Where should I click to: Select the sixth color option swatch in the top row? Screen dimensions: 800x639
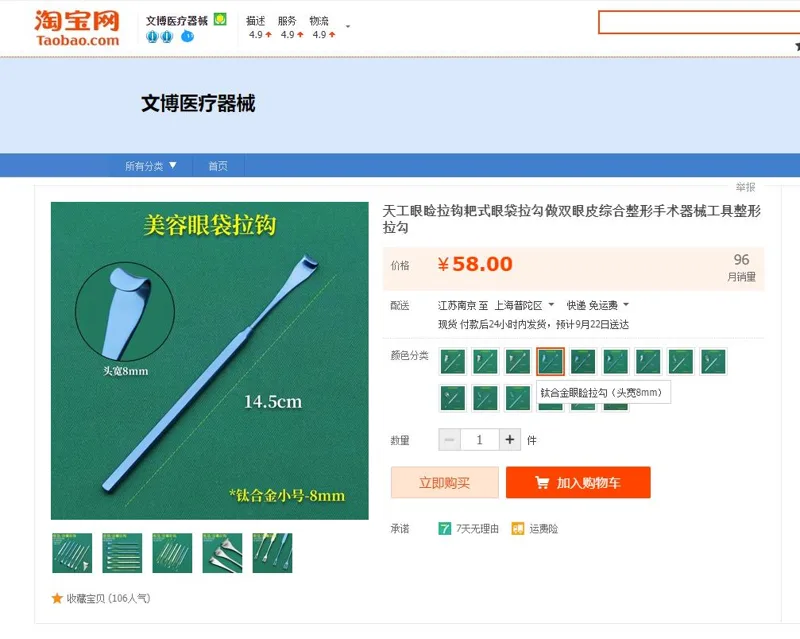616,361
